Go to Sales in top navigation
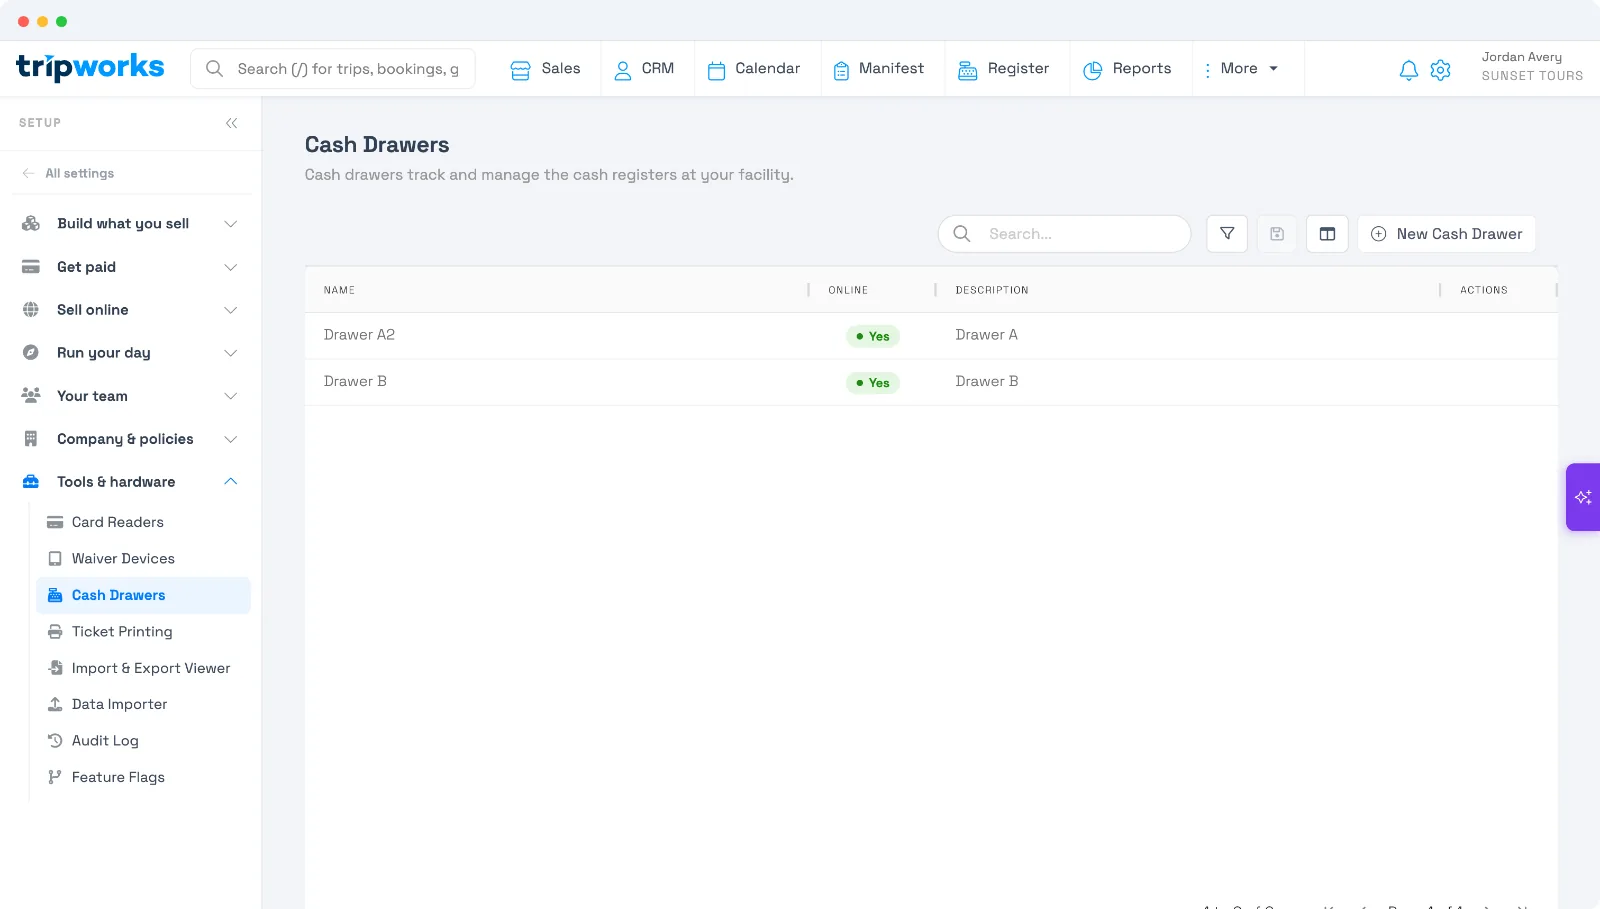 tap(545, 69)
